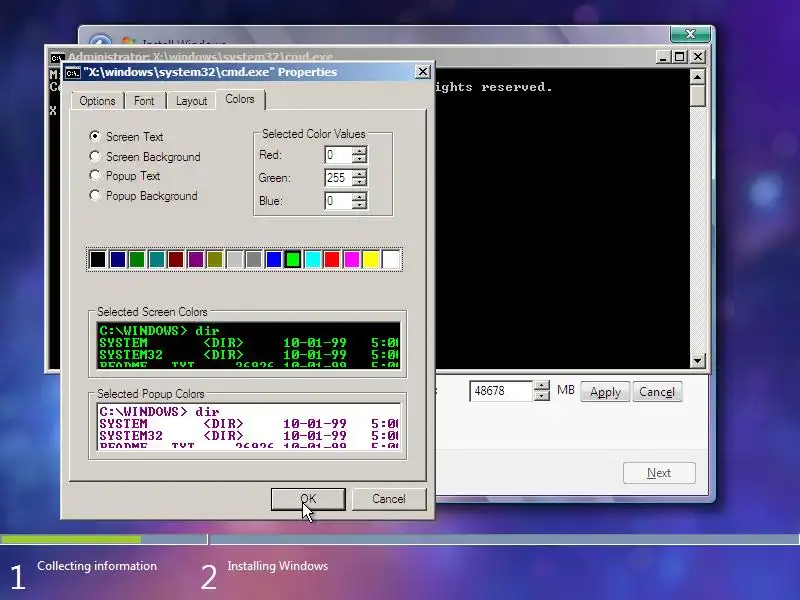
Task: Pick the dark purple color swatch
Action: (x=195, y=259)
